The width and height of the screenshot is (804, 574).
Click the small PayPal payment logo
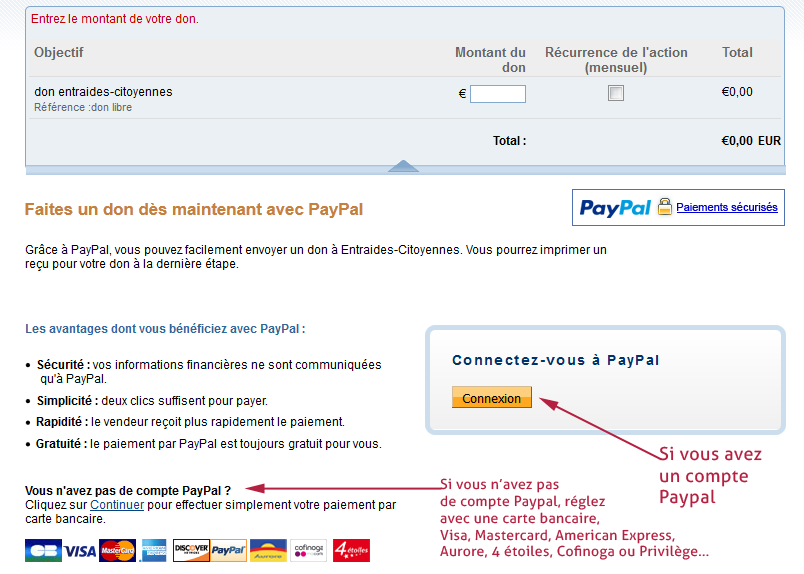[x=228, y=550]
